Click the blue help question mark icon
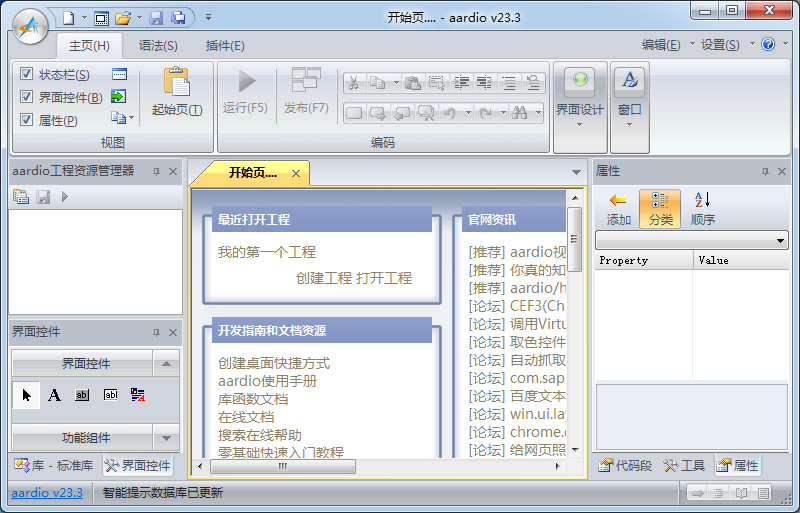The width and height of the screenshot is (800, 513). point(768,45)
